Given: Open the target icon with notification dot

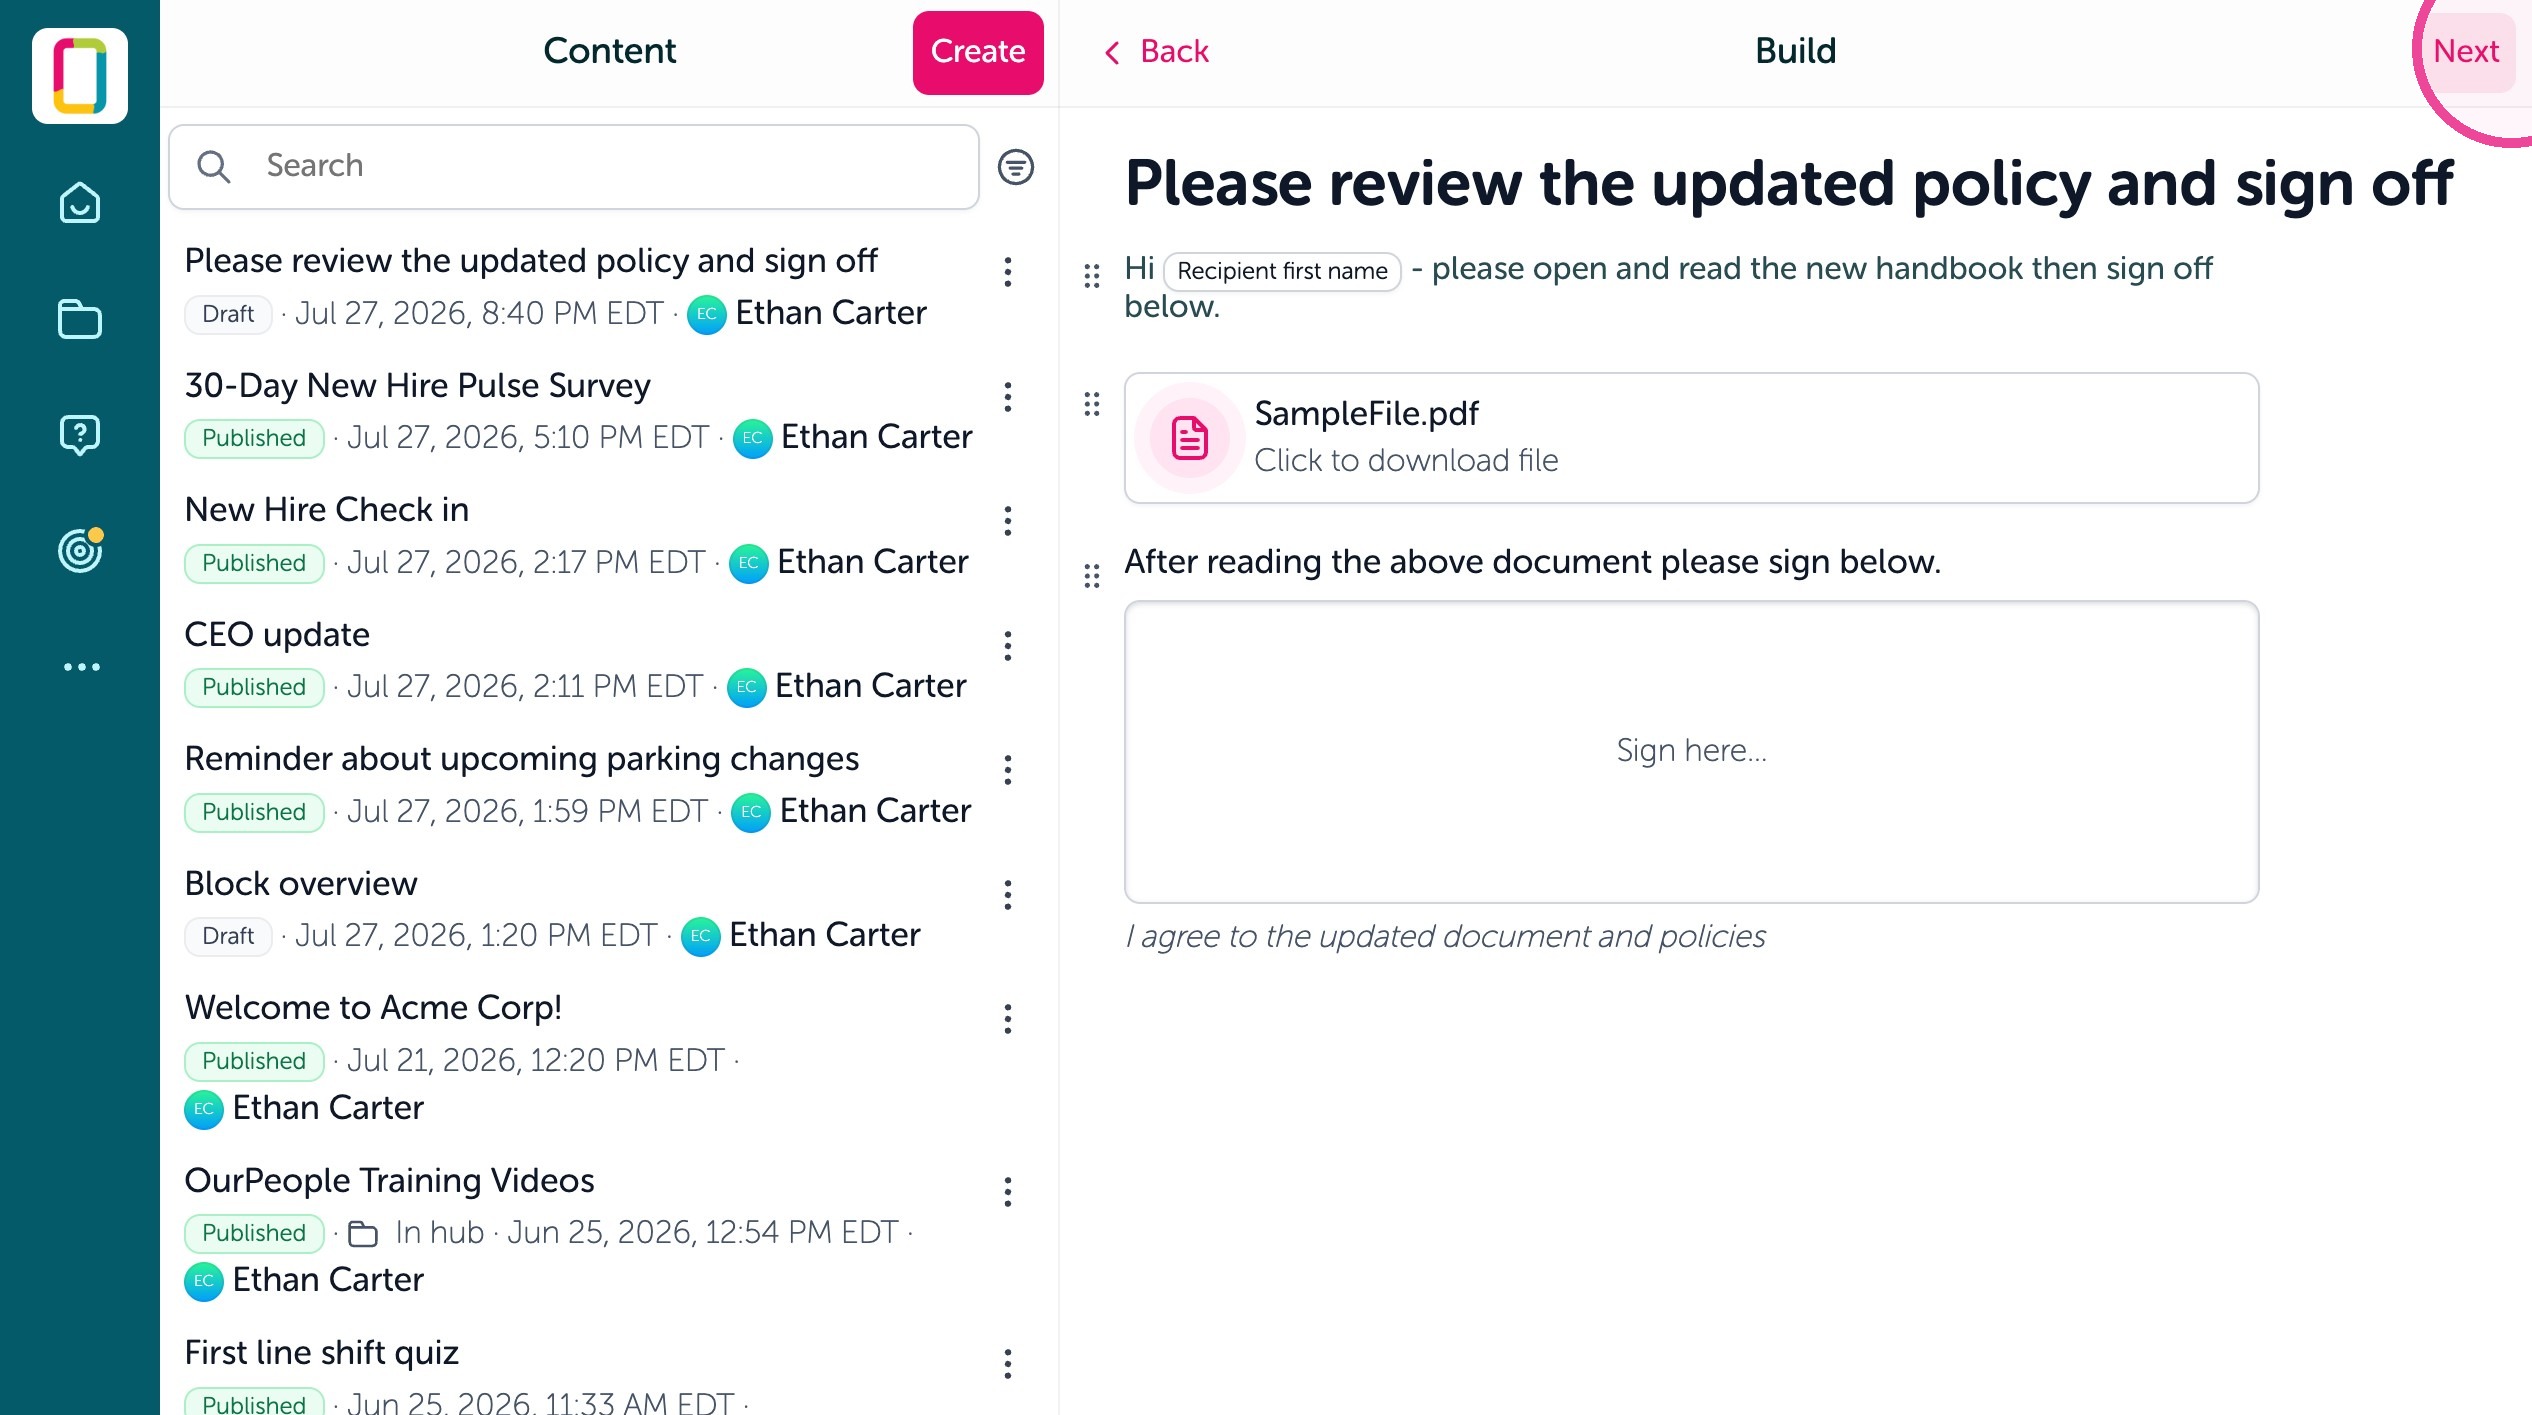Looking at the screenshot, I should (80, 550).
